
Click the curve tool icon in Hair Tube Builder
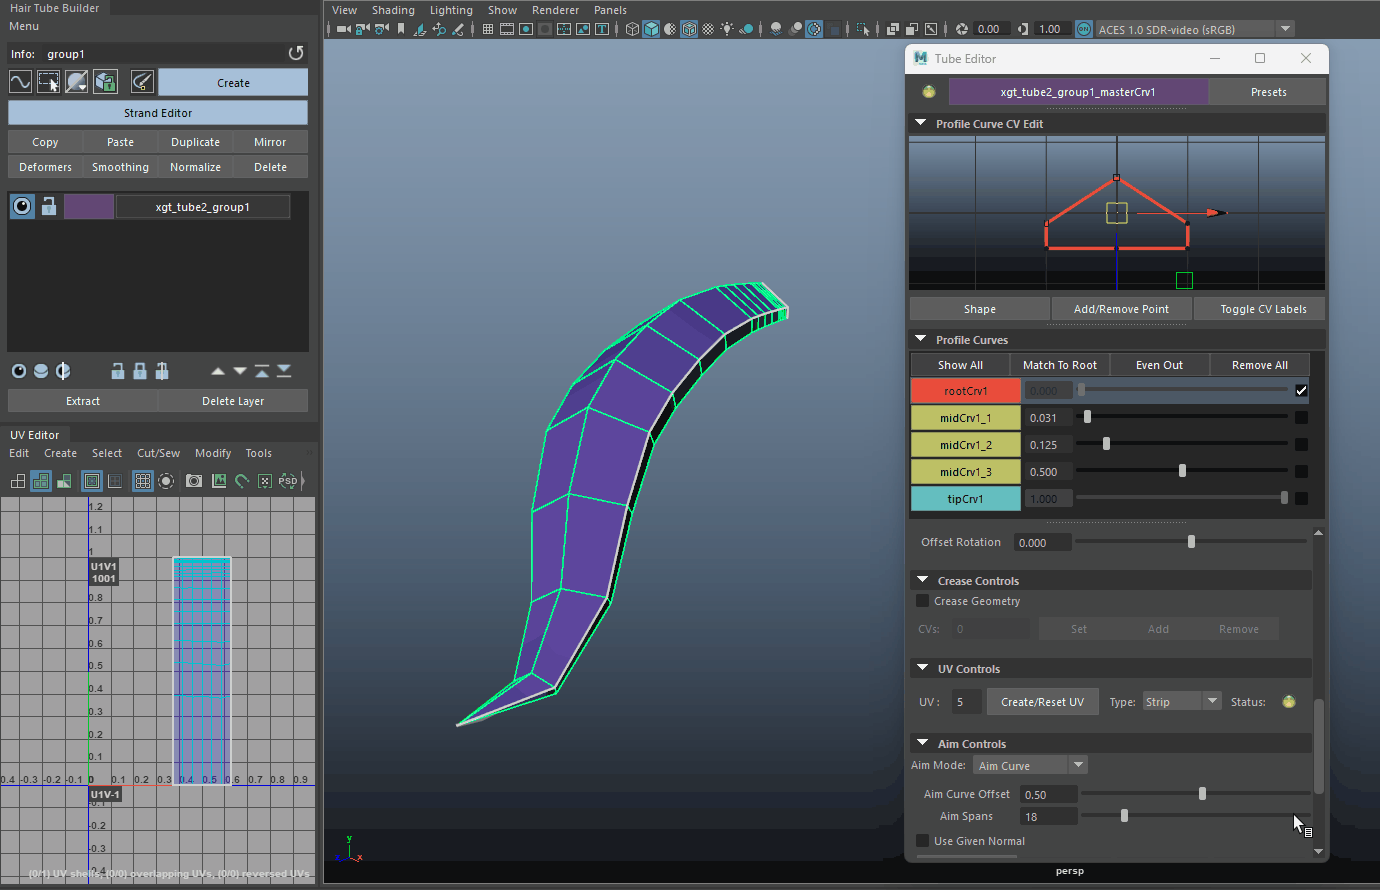click(20, 82)
